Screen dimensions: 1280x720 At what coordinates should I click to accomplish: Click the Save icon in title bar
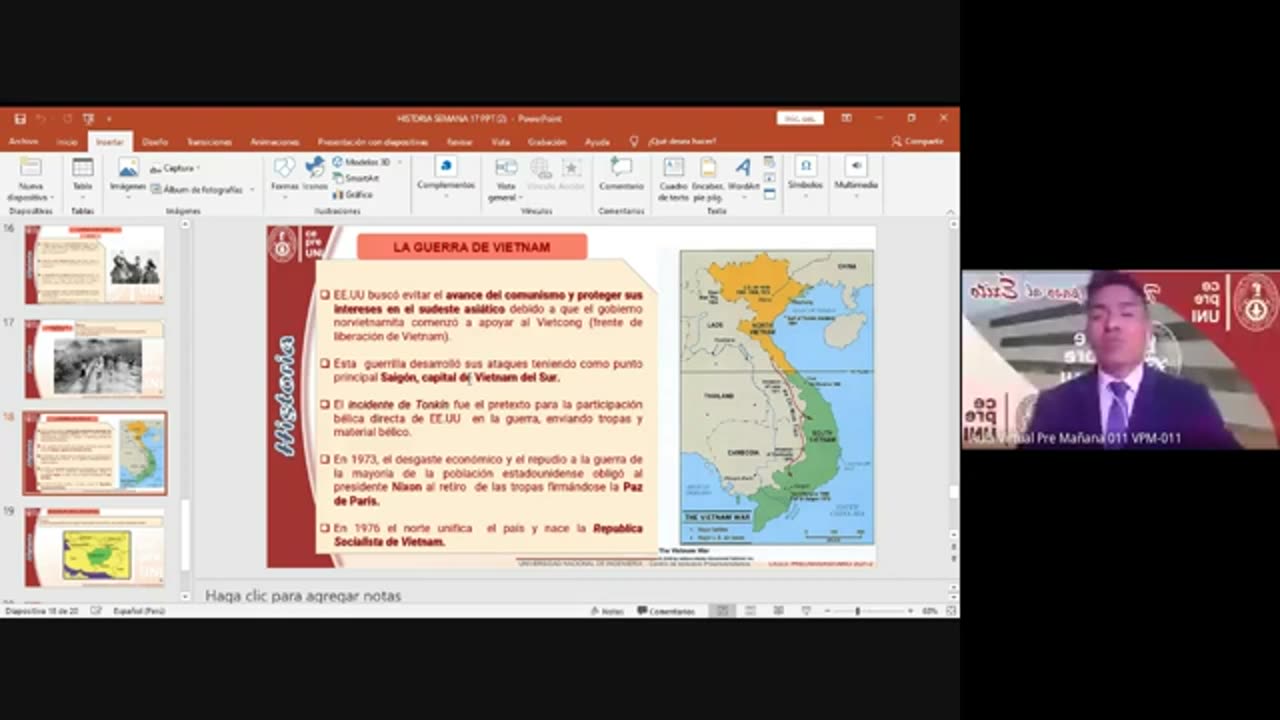tap(20, 118)
